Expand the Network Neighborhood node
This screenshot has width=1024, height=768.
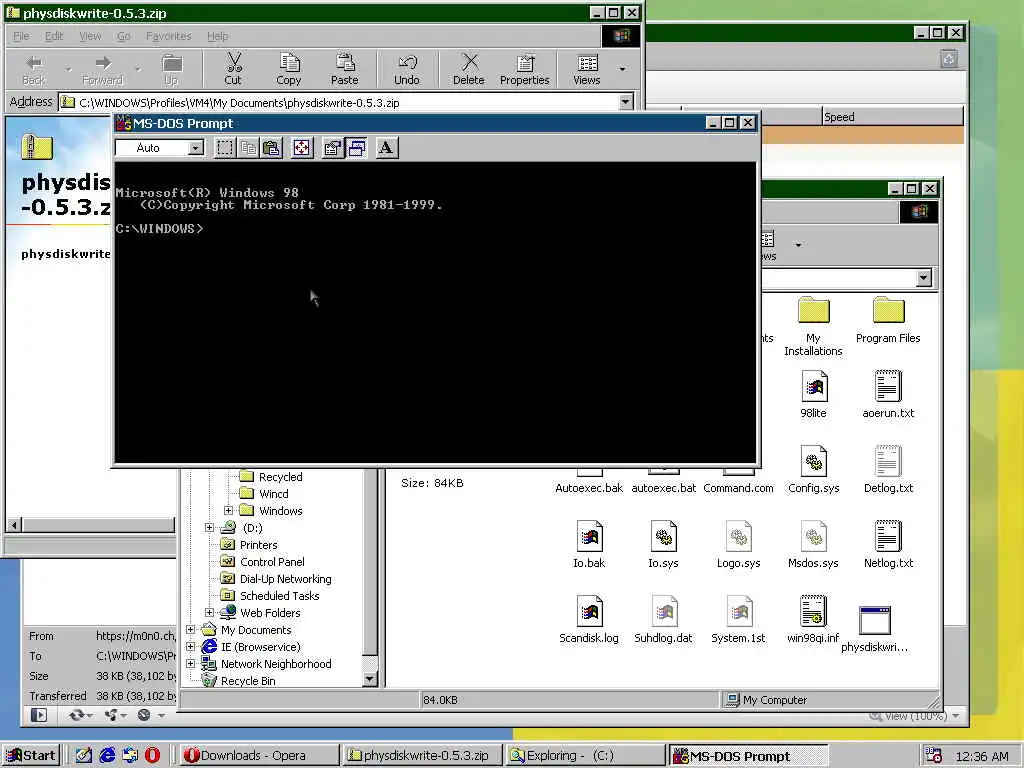190,664
